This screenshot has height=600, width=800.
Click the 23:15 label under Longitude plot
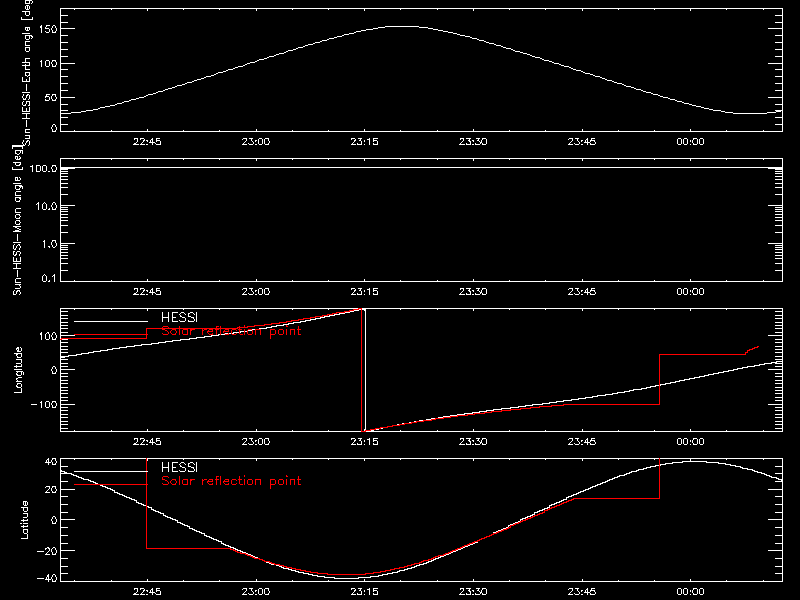point(364,442)
